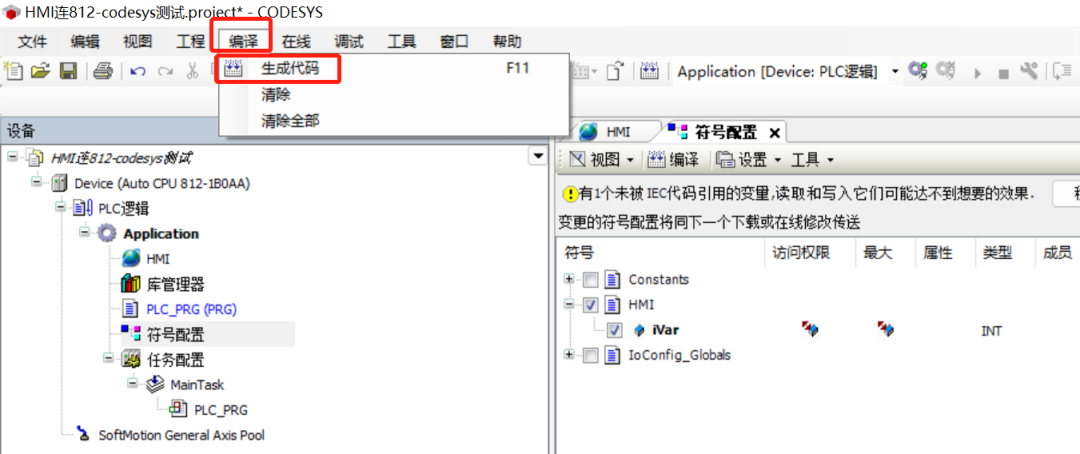This screenshot has height=454, width=1080.
Task: Select the bold Application tree node
Action: tap(161, 234)
